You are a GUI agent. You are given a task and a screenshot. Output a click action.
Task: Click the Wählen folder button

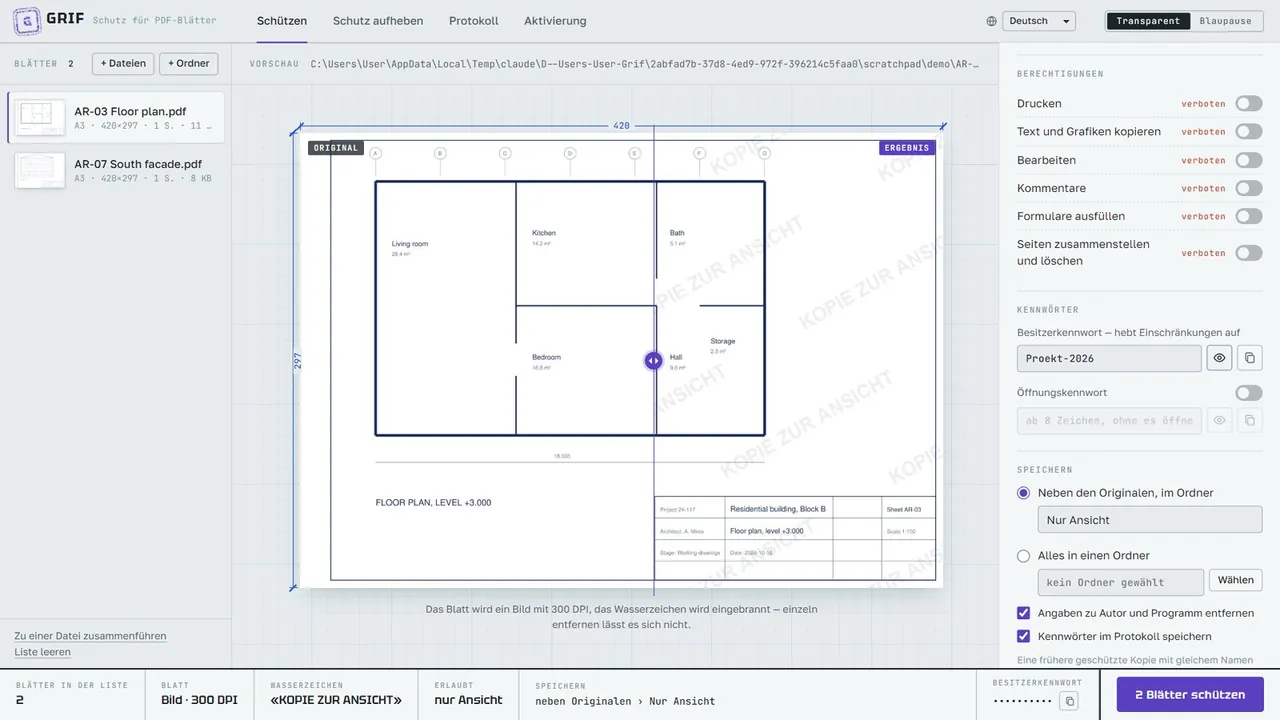pos(1236,580)
